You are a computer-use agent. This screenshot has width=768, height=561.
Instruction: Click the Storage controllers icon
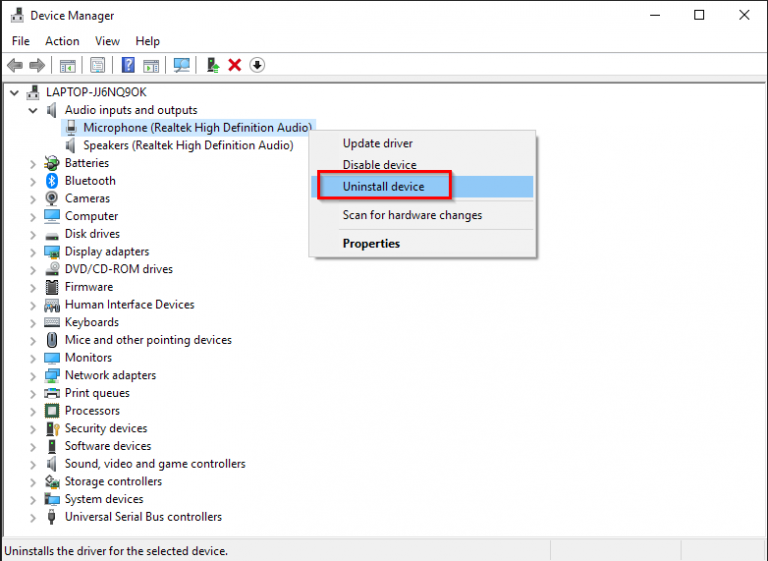coord(52,482)
